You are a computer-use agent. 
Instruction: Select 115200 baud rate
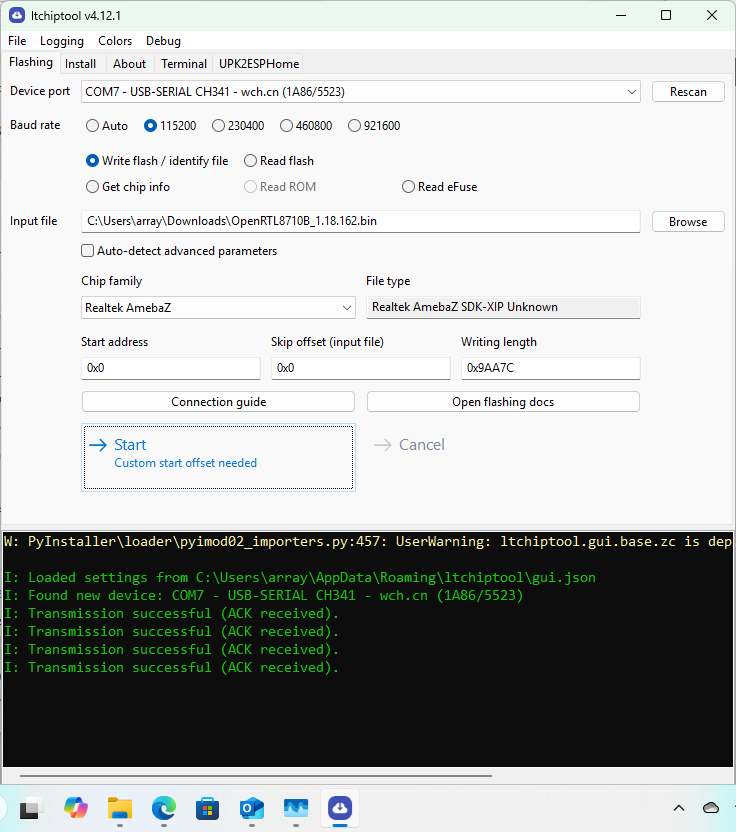coord(170,126)
